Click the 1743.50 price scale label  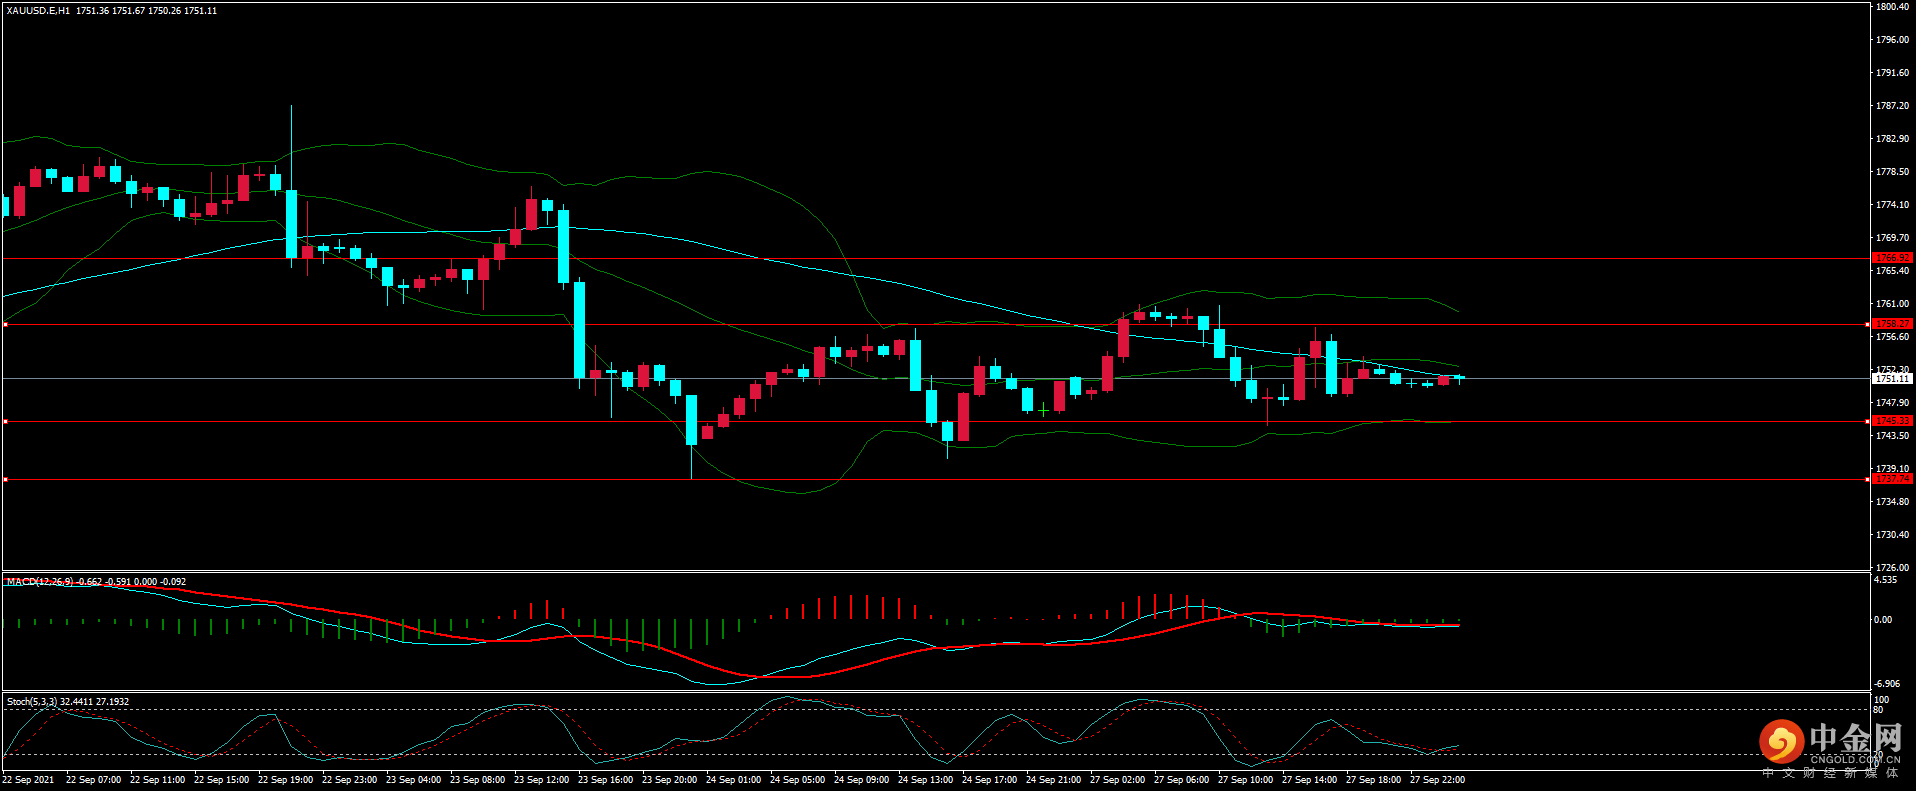(1892, 436)
